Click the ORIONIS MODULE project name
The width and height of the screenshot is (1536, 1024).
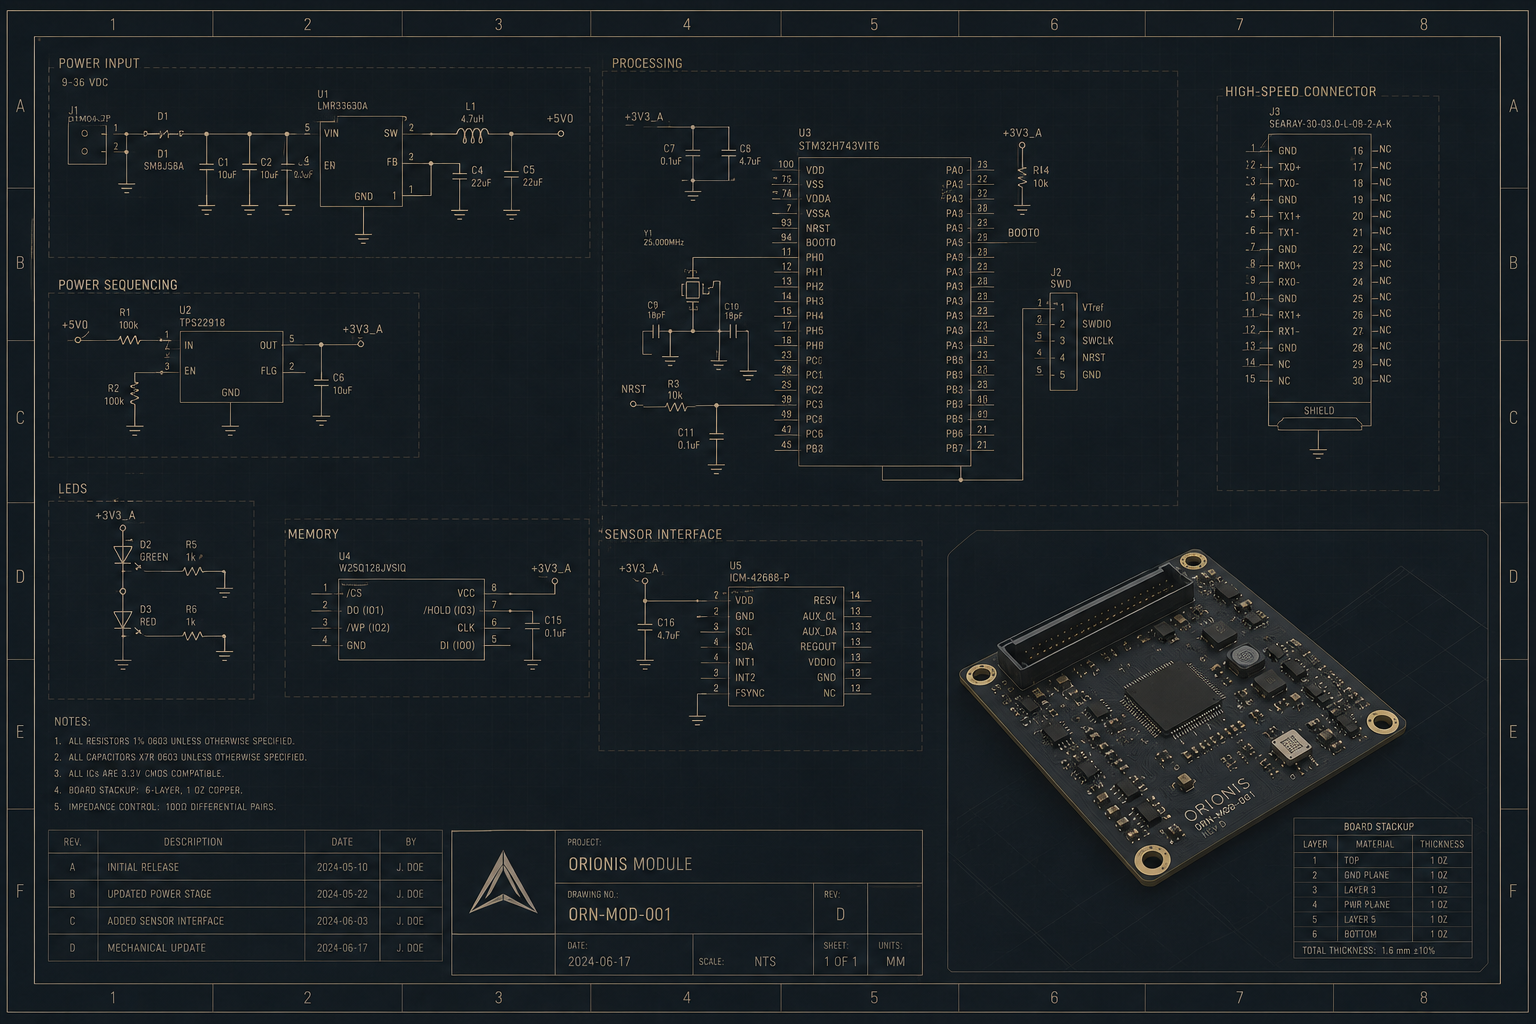click(630, 864)
